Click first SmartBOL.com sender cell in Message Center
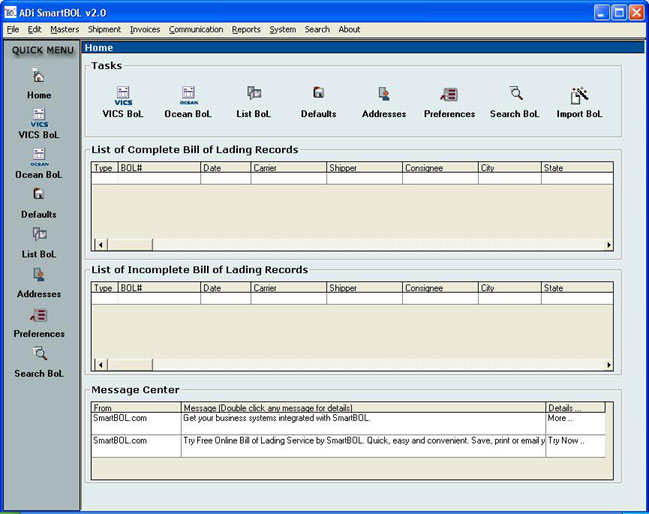Image resolution: width=649 pixels, height=514 pixels. pos(136,423)
